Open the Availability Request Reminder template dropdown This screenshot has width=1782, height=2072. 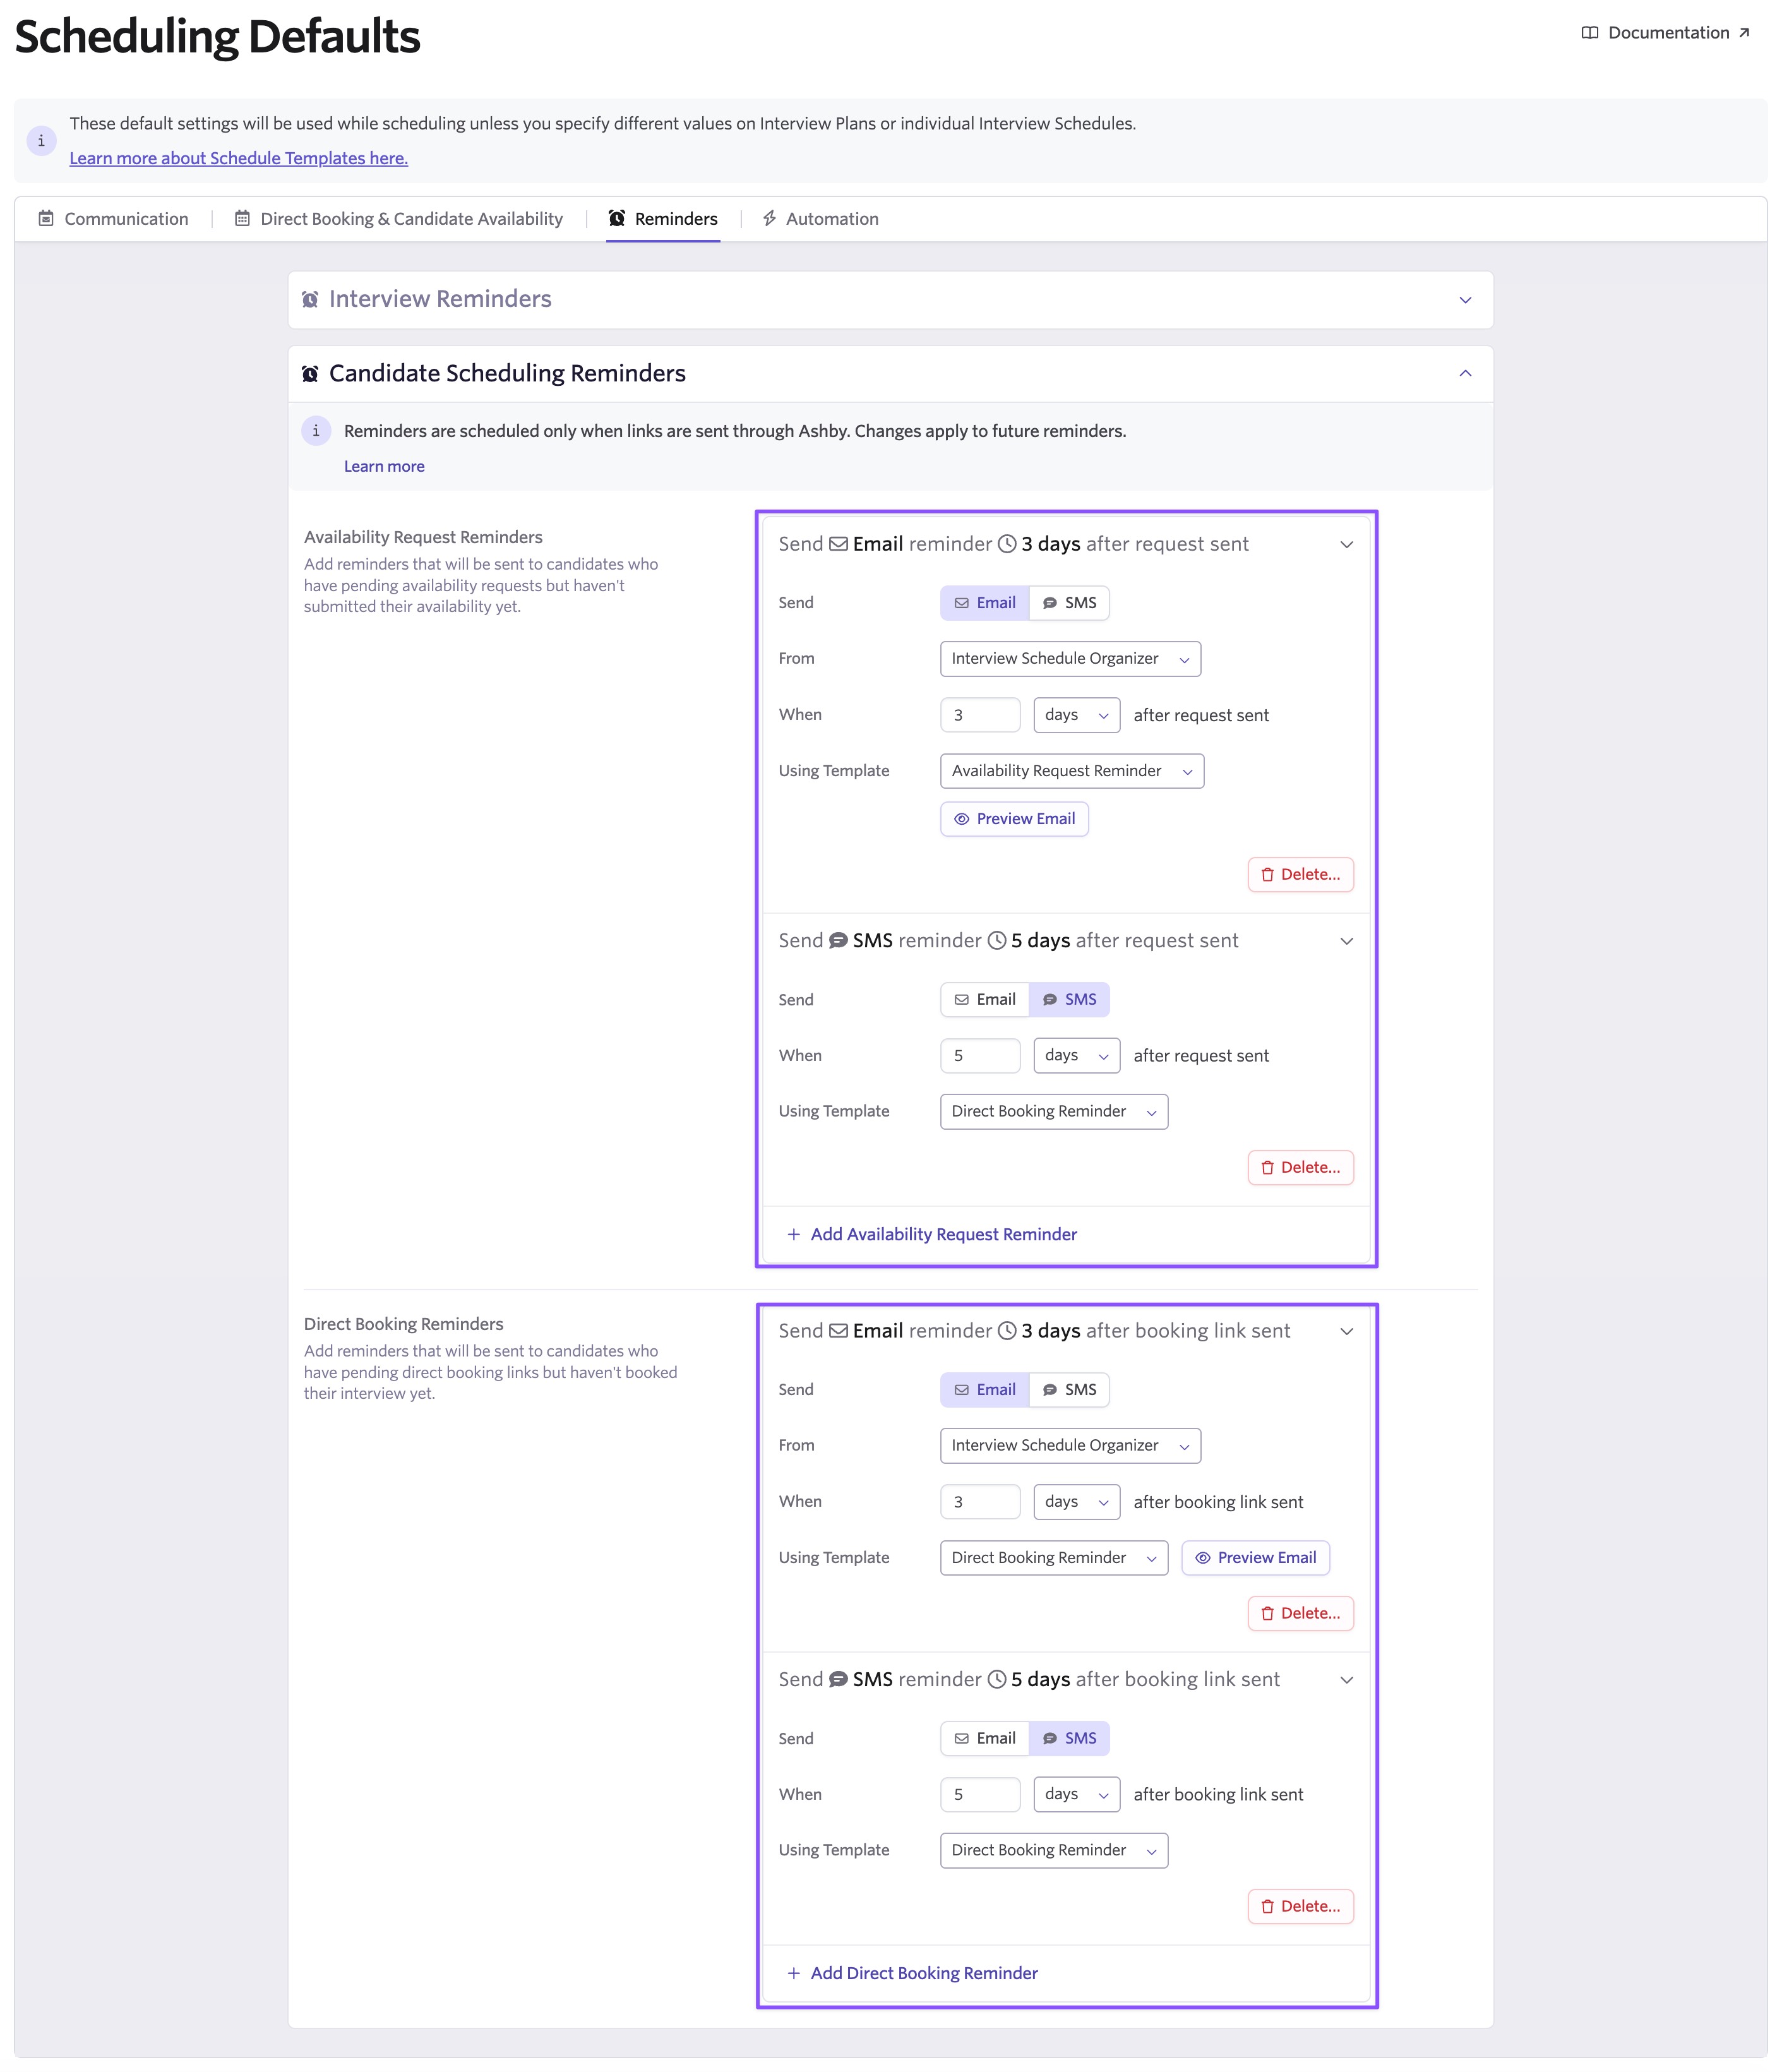[1071, 771]
